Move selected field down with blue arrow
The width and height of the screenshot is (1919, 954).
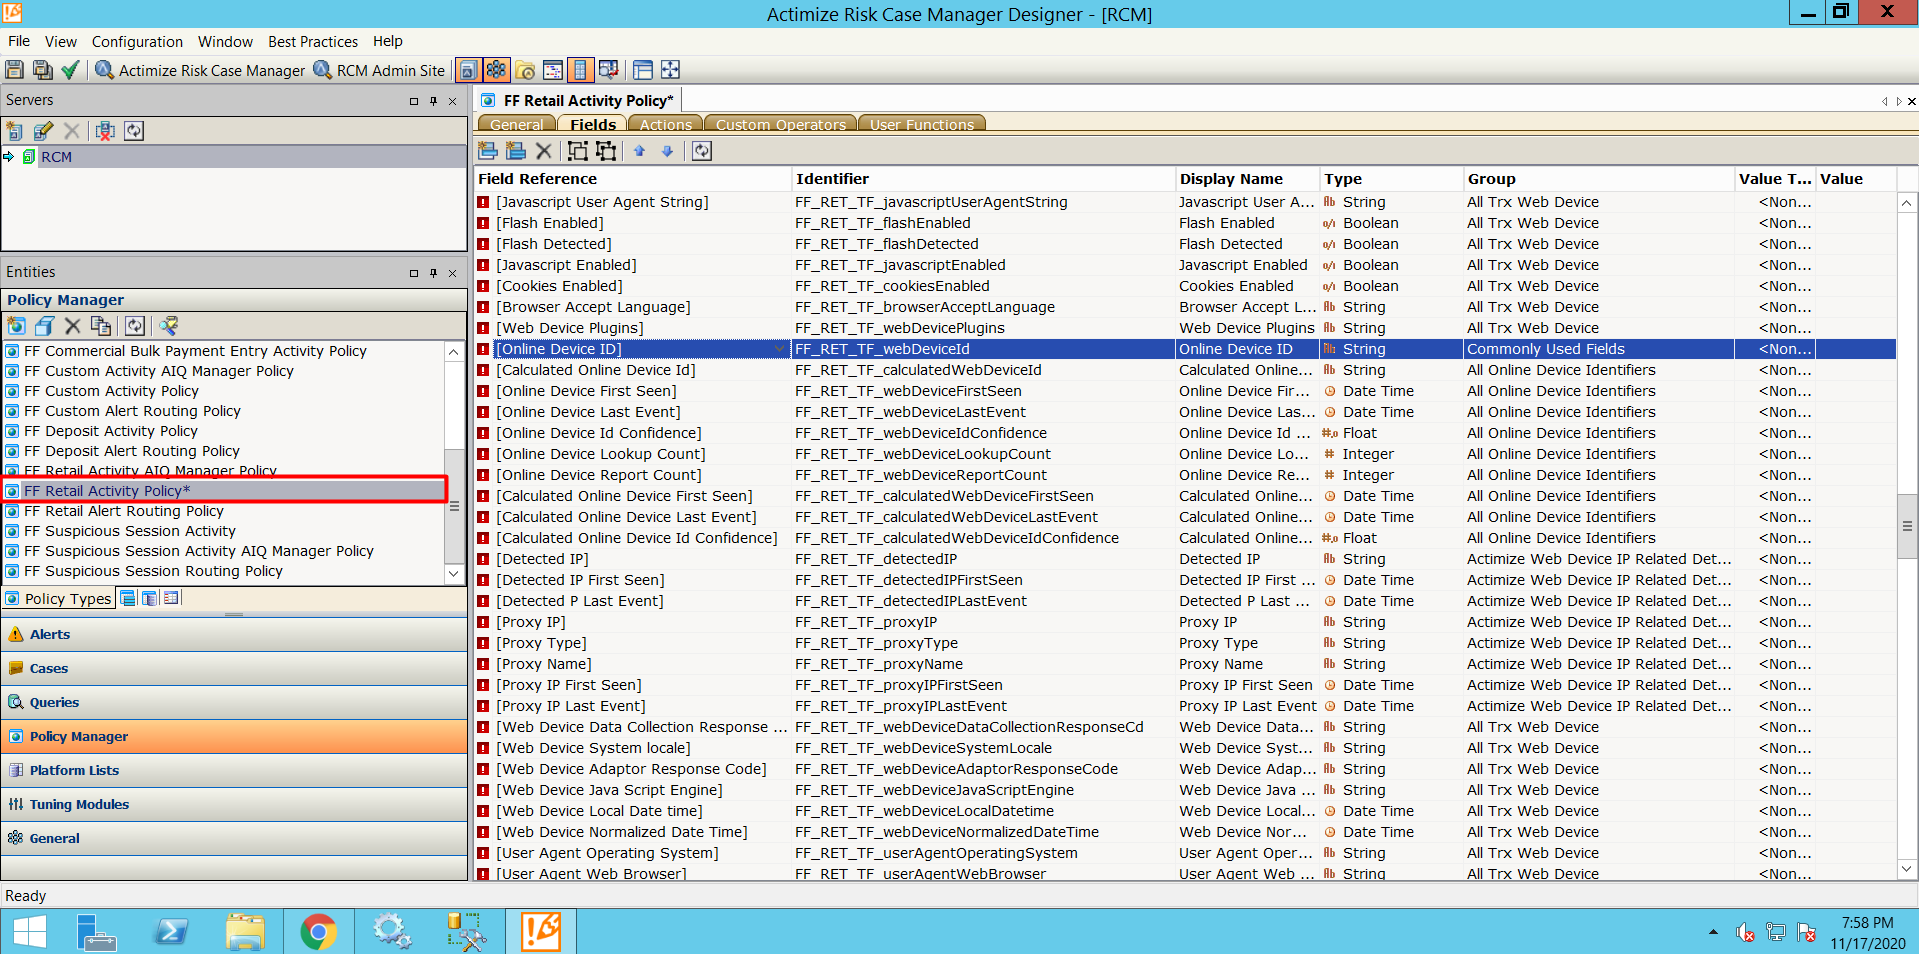[x=668, y=151]
